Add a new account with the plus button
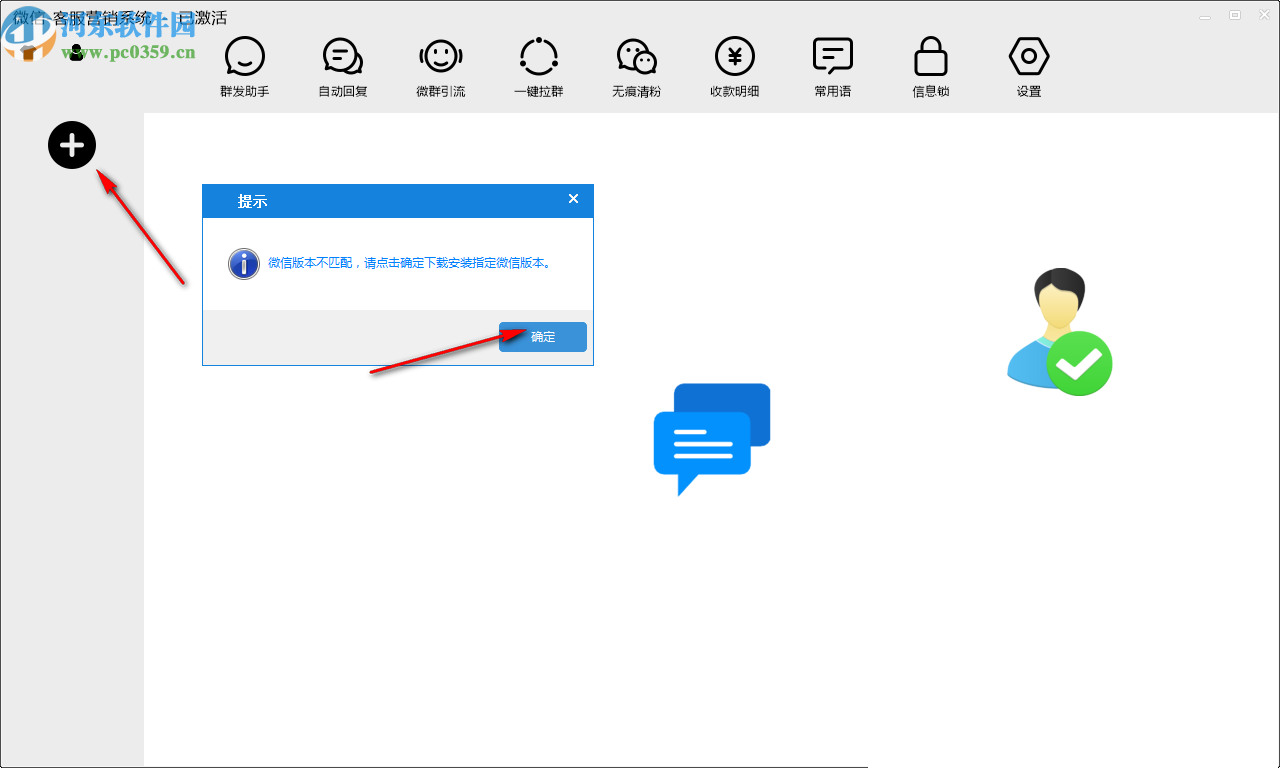The image size is (1280, 768). 72,146
